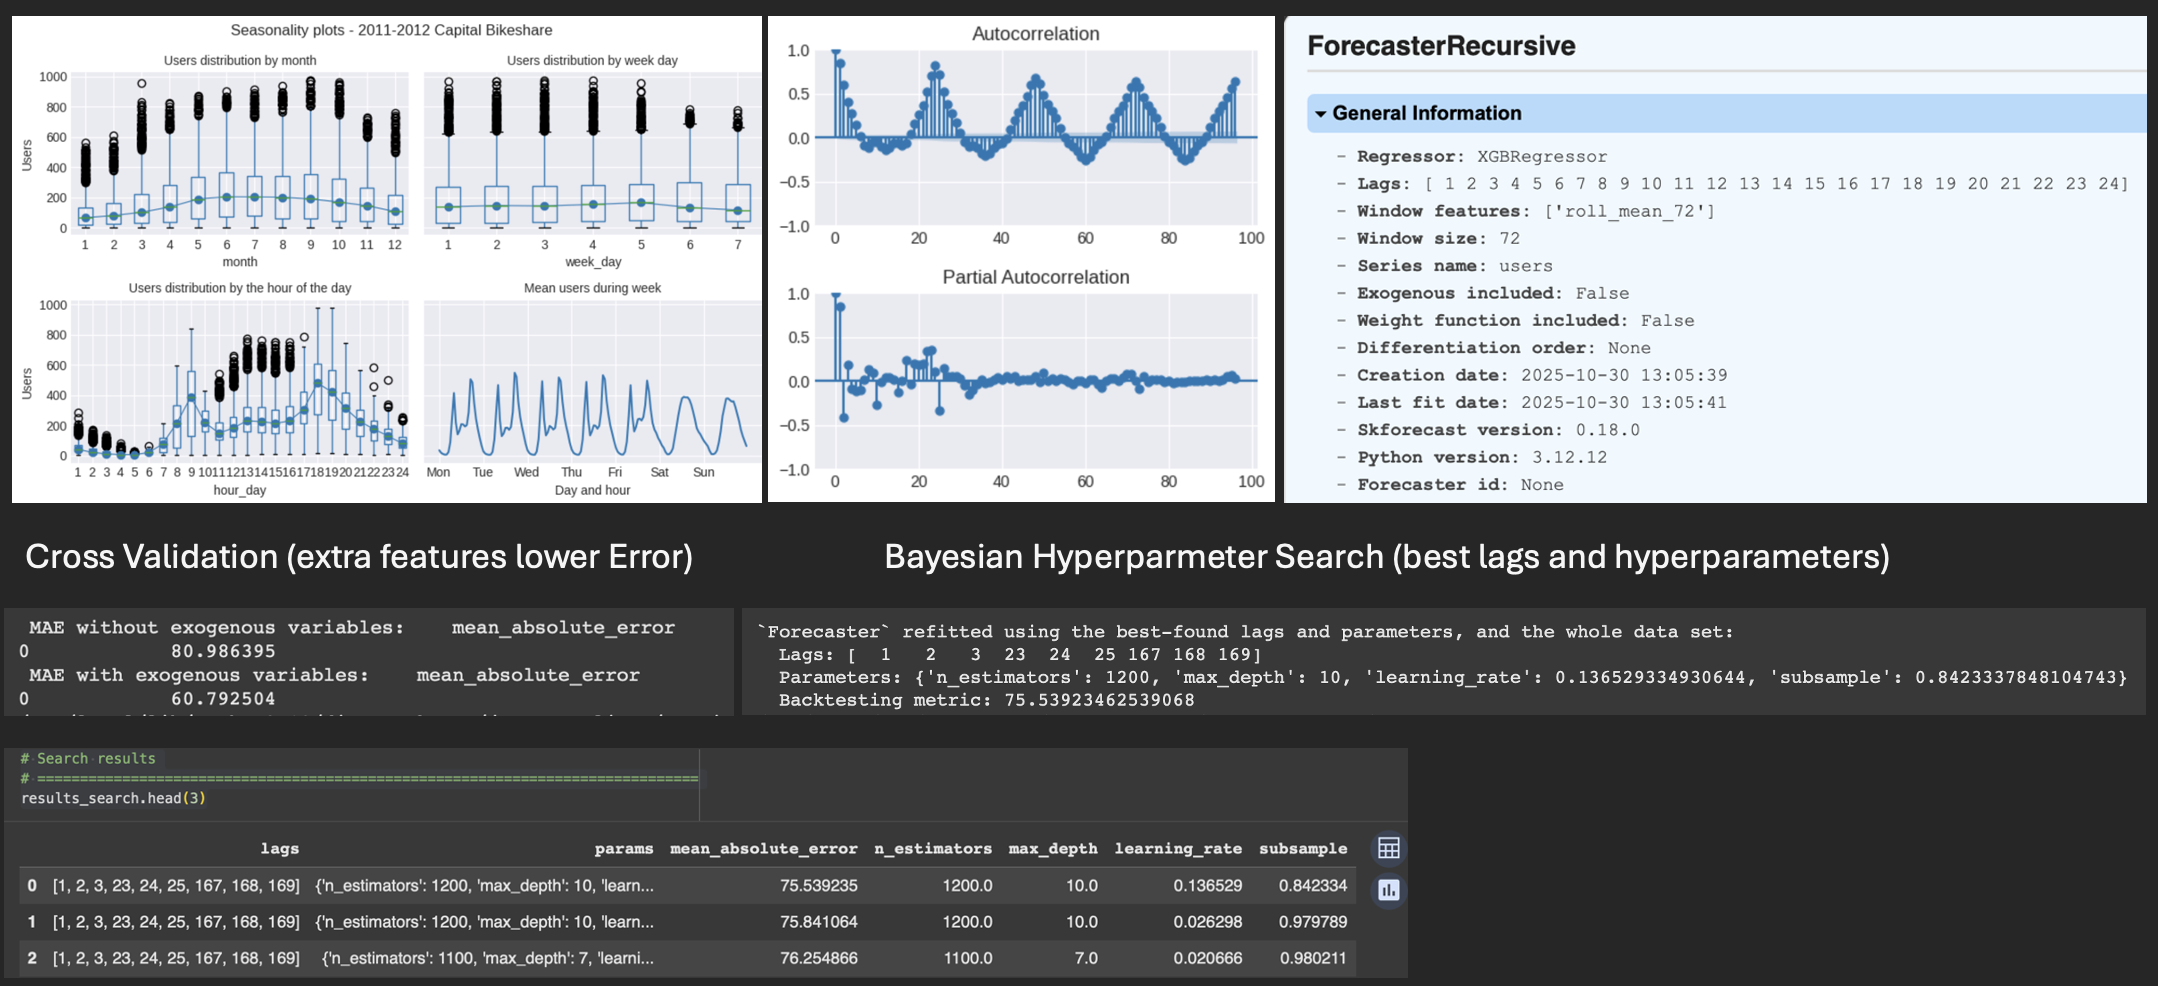This screenshot has width=2158, height=986.
Task: Click the mean_absolute_error column header
Action: pos(763,849)
